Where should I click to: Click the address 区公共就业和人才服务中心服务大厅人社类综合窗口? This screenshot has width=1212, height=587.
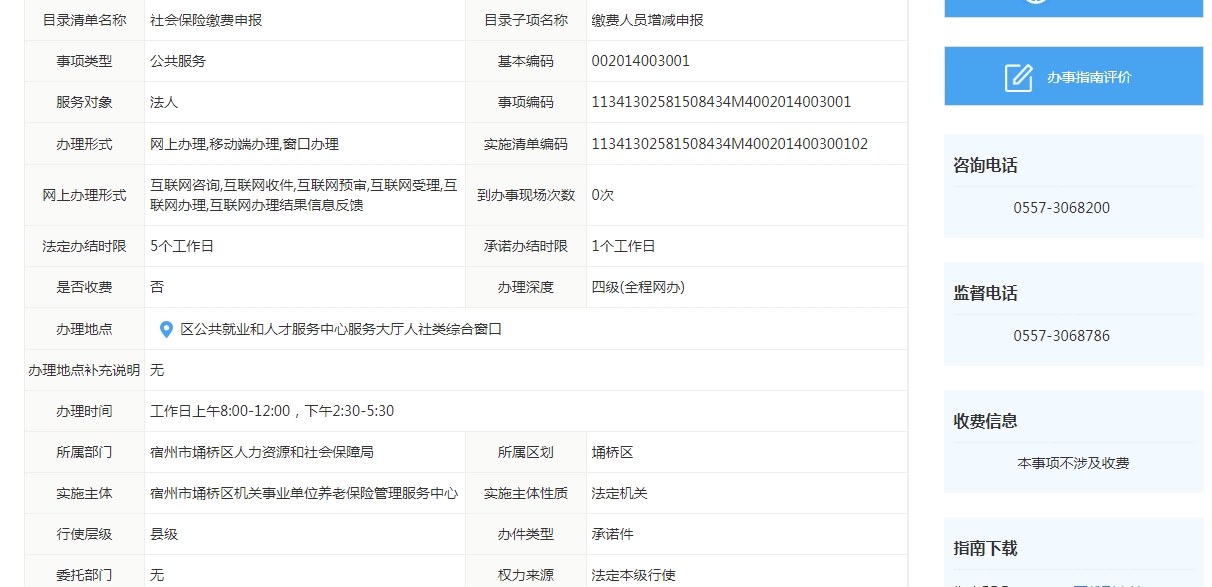[340, 329]
